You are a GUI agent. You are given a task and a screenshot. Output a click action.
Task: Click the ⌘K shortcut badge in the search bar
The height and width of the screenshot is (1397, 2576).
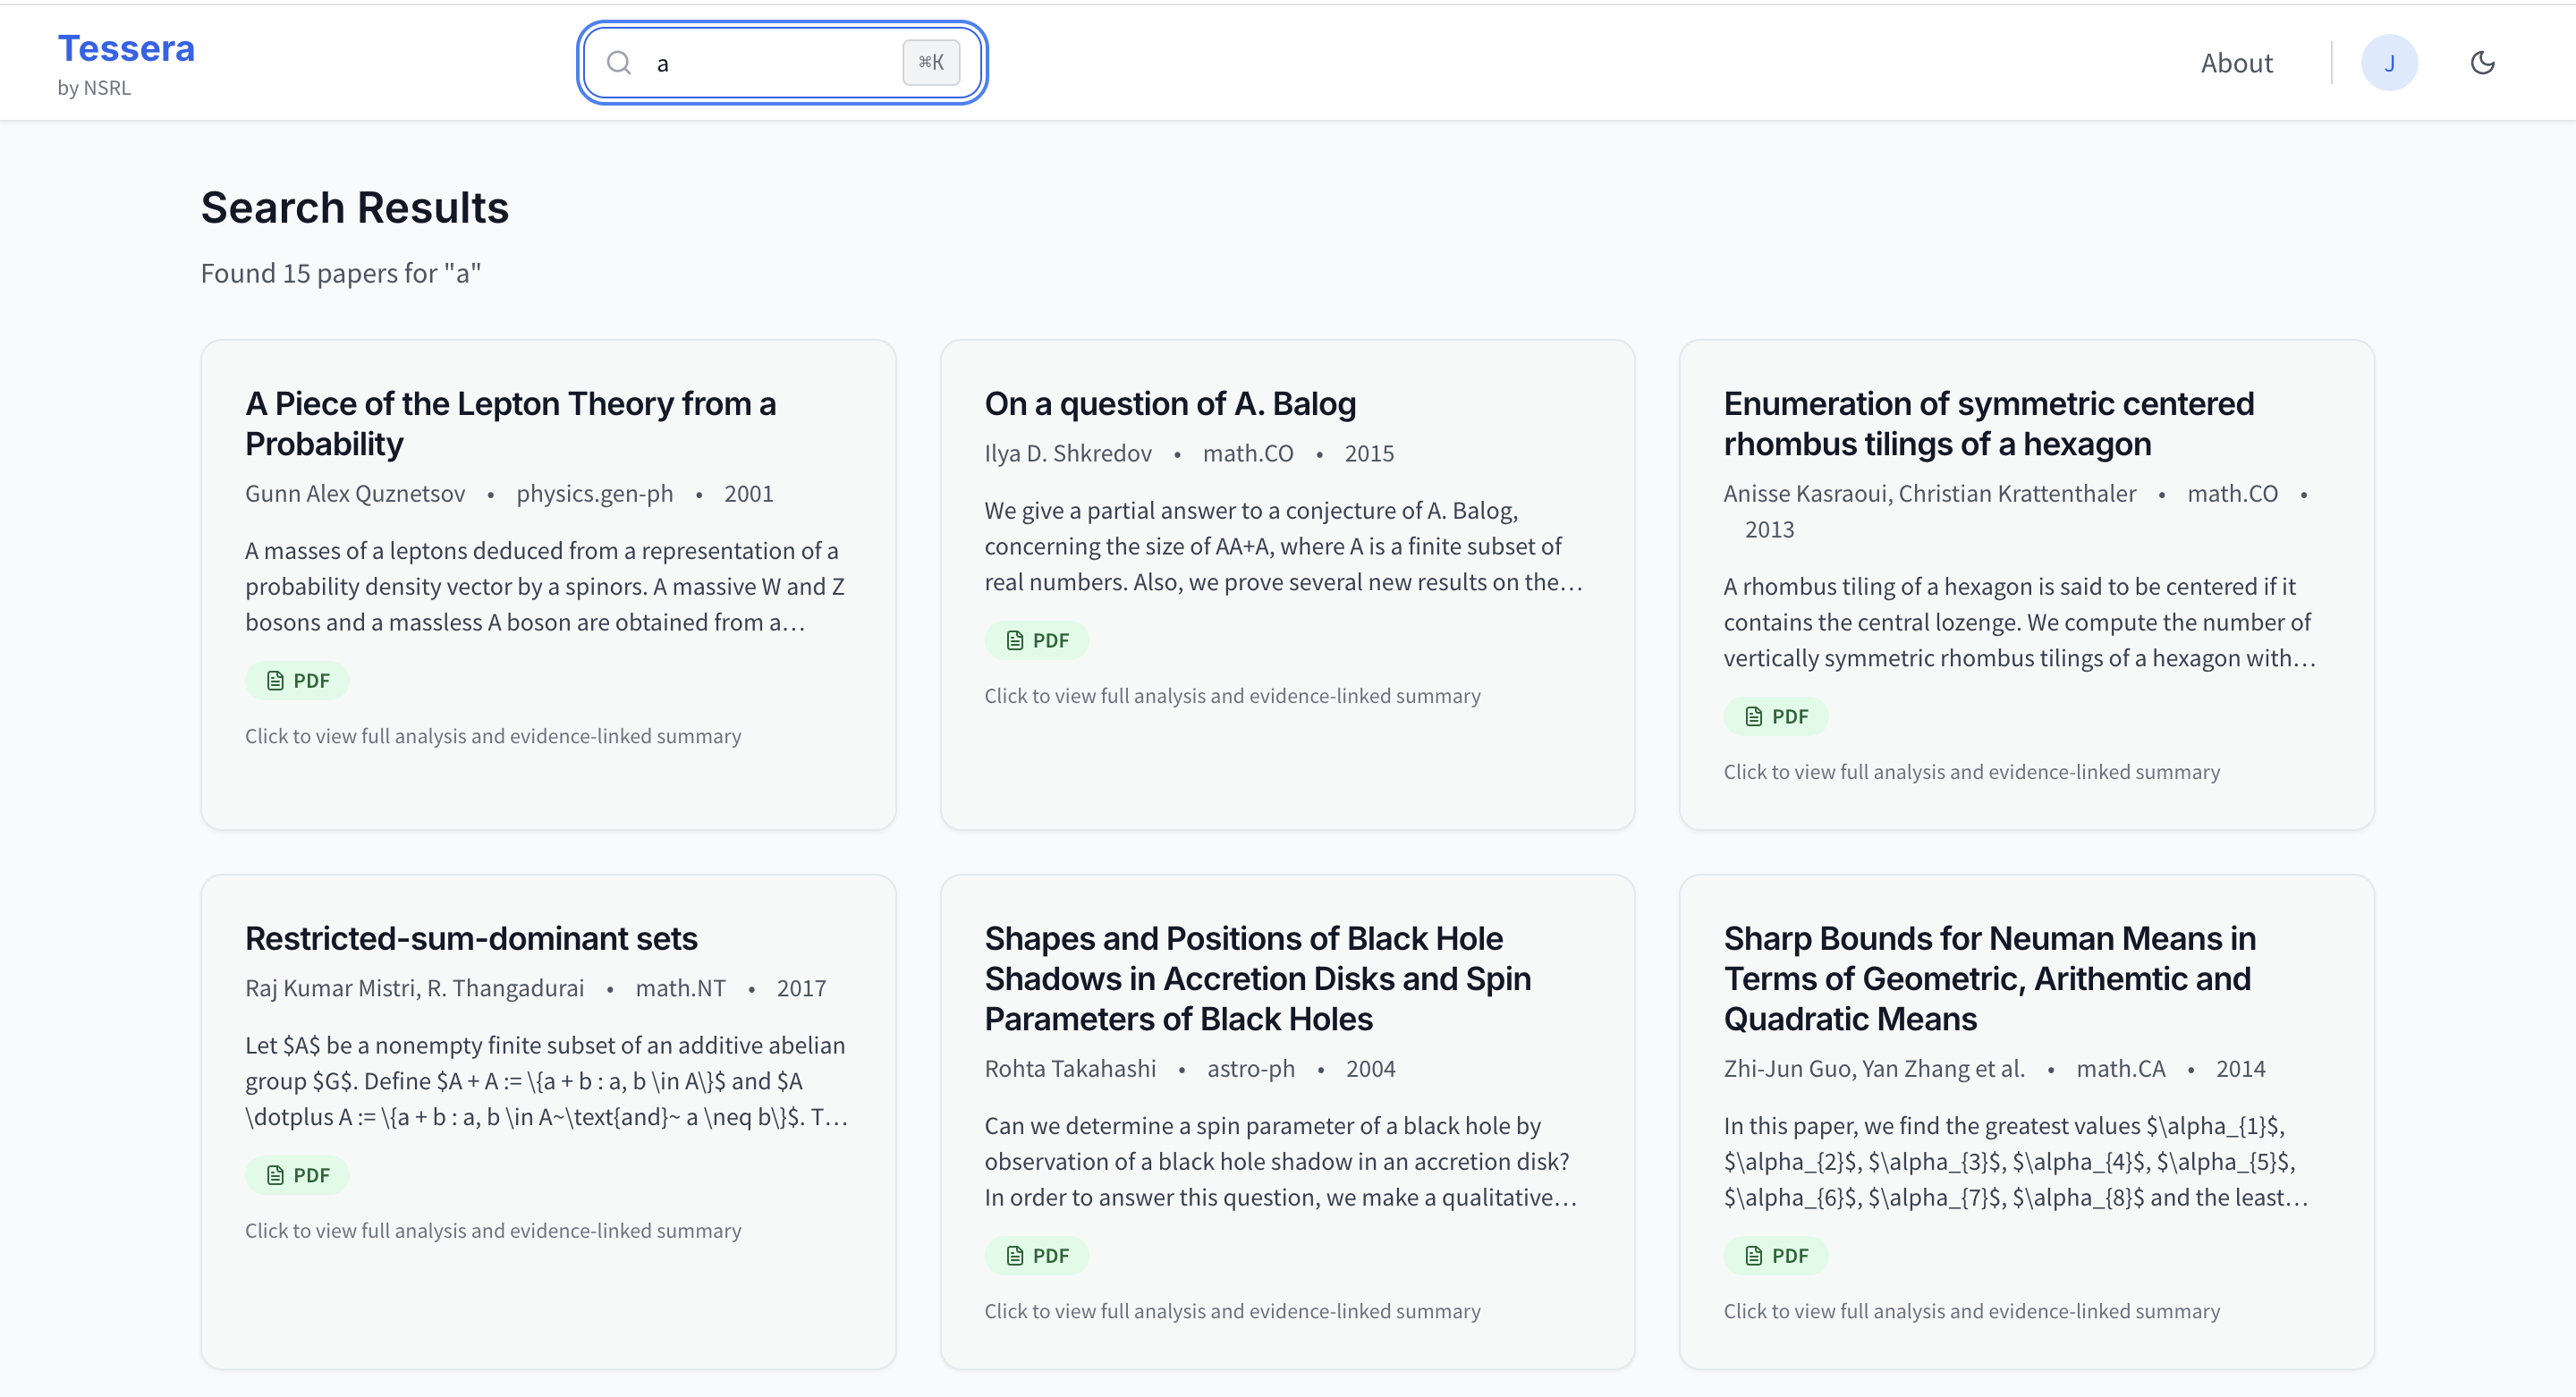coord(931,63)
